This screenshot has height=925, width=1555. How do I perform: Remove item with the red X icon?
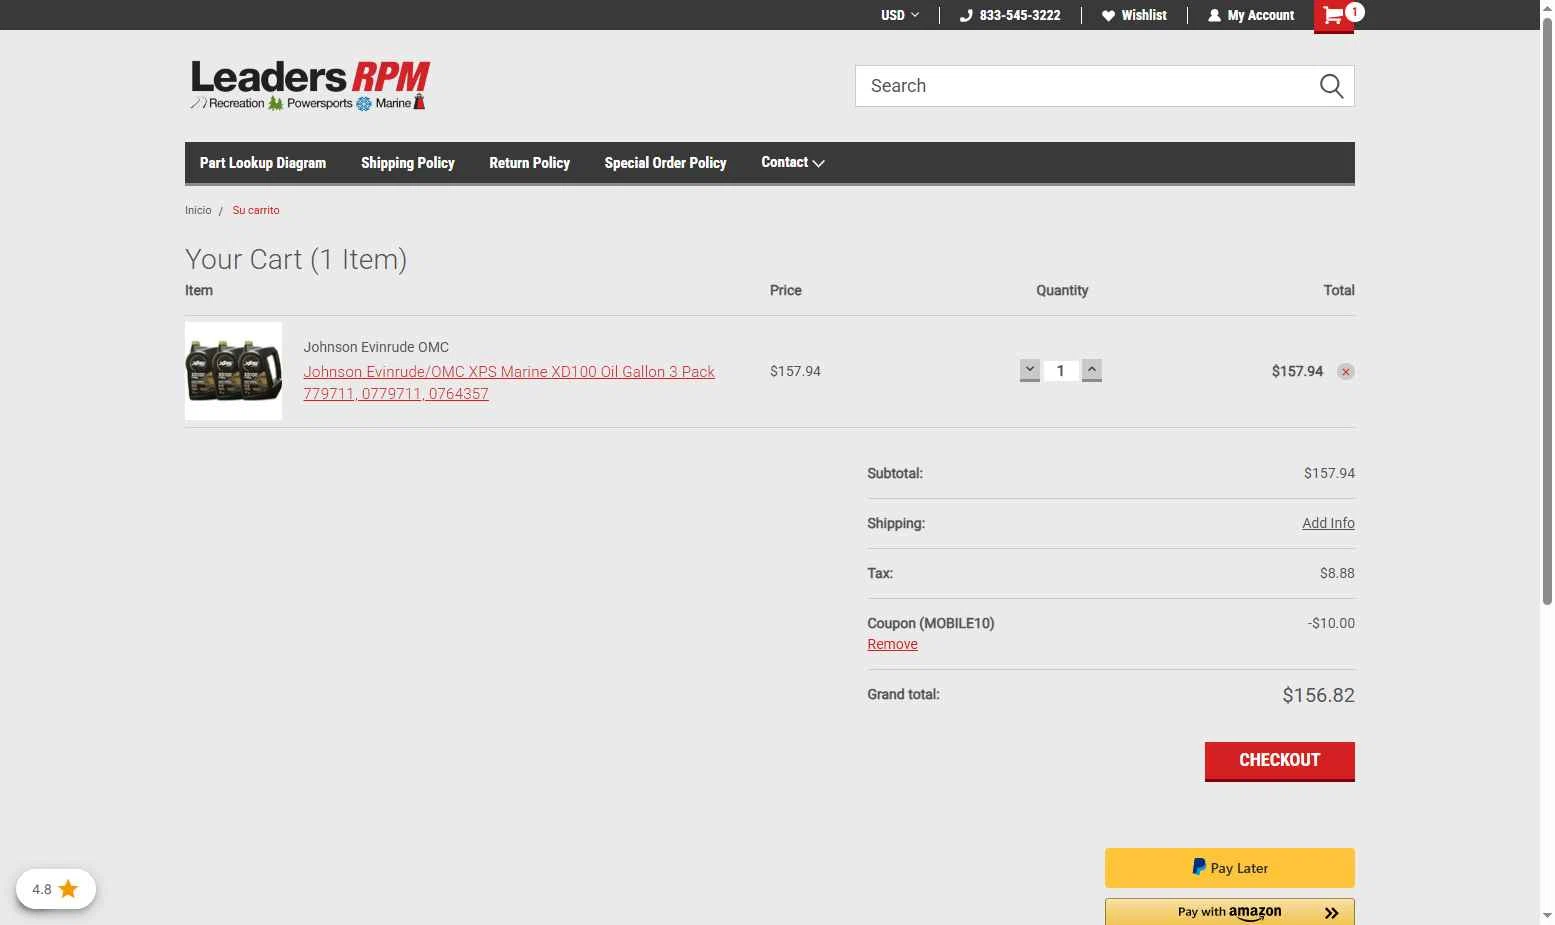[x=1346, y=372]
